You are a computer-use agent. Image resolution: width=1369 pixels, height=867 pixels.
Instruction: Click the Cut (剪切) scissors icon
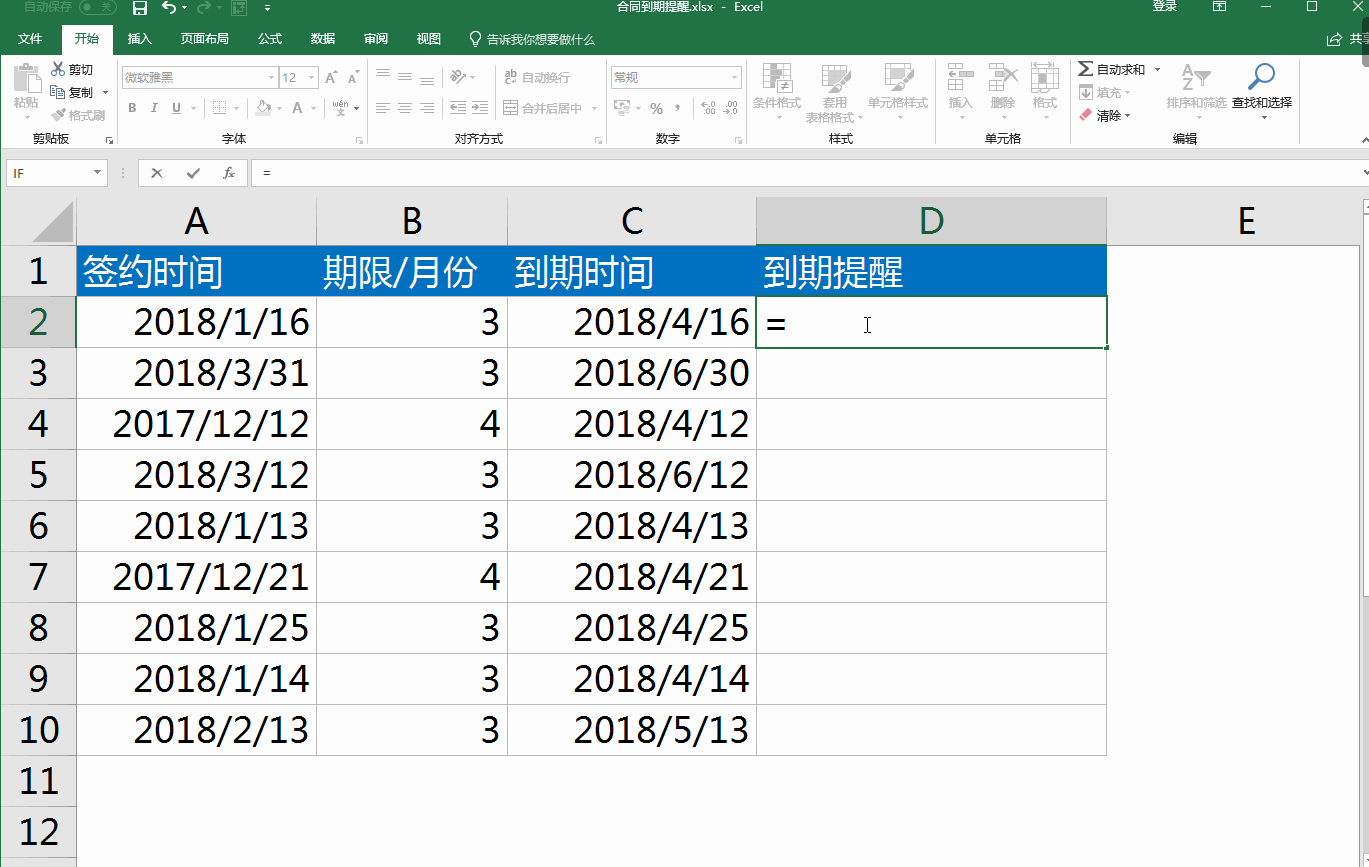(58, 69)
